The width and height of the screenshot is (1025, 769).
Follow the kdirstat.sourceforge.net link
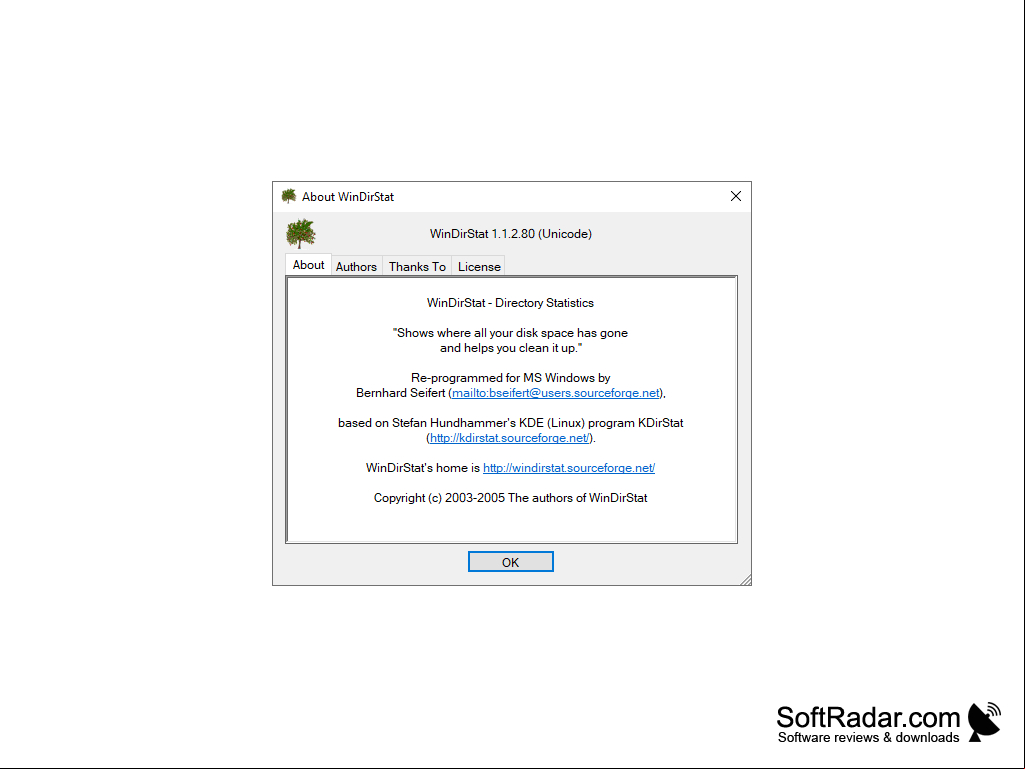510,438
